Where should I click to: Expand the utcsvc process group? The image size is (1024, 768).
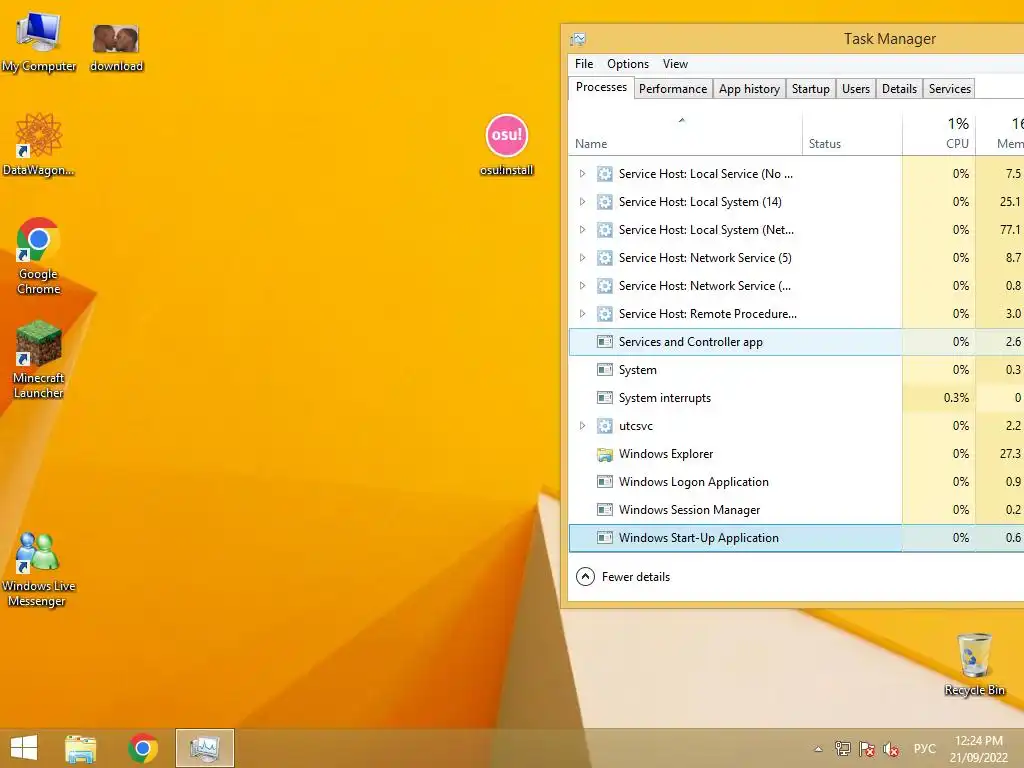click(x=583, y=426)
